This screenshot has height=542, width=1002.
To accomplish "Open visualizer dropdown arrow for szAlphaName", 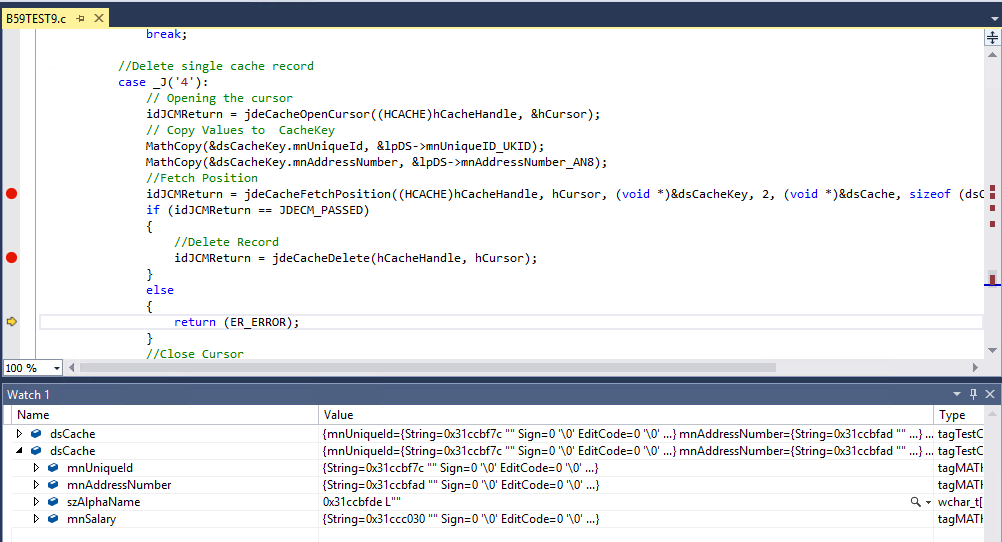I will tap(928, 502).
